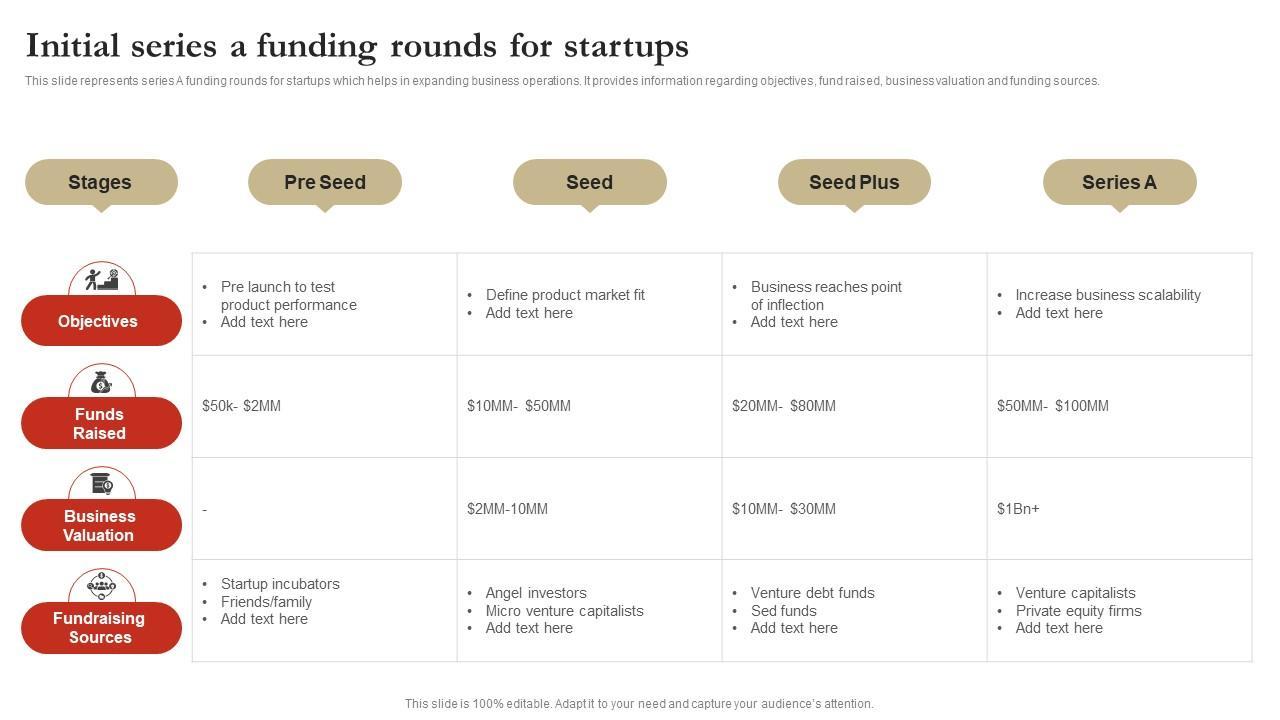Select the red Objectives row label

pyautogui.click(x=101, y=321)
